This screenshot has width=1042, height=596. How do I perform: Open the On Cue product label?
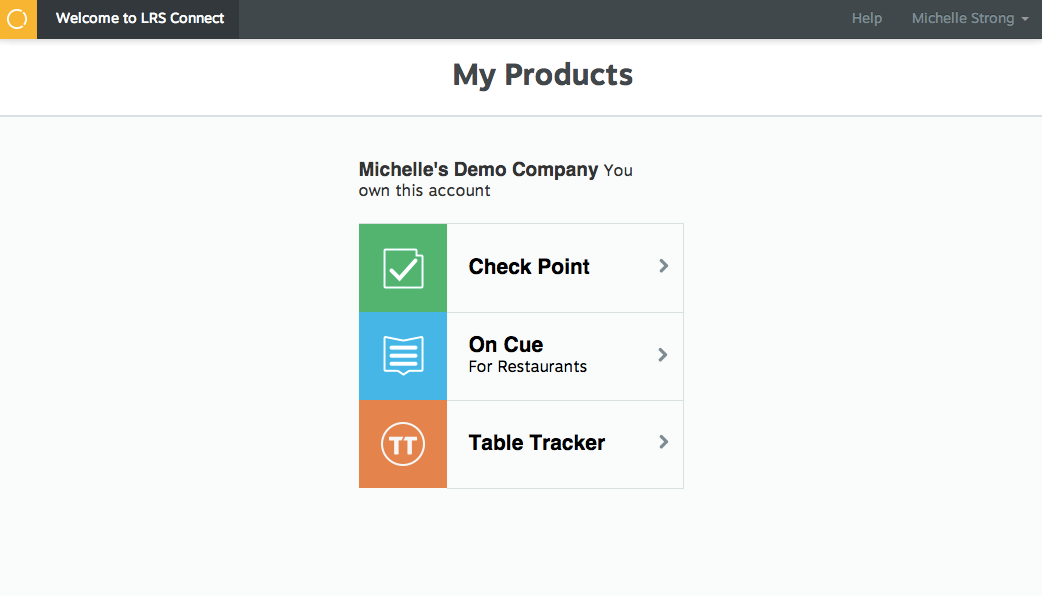(x=506, y=344)
